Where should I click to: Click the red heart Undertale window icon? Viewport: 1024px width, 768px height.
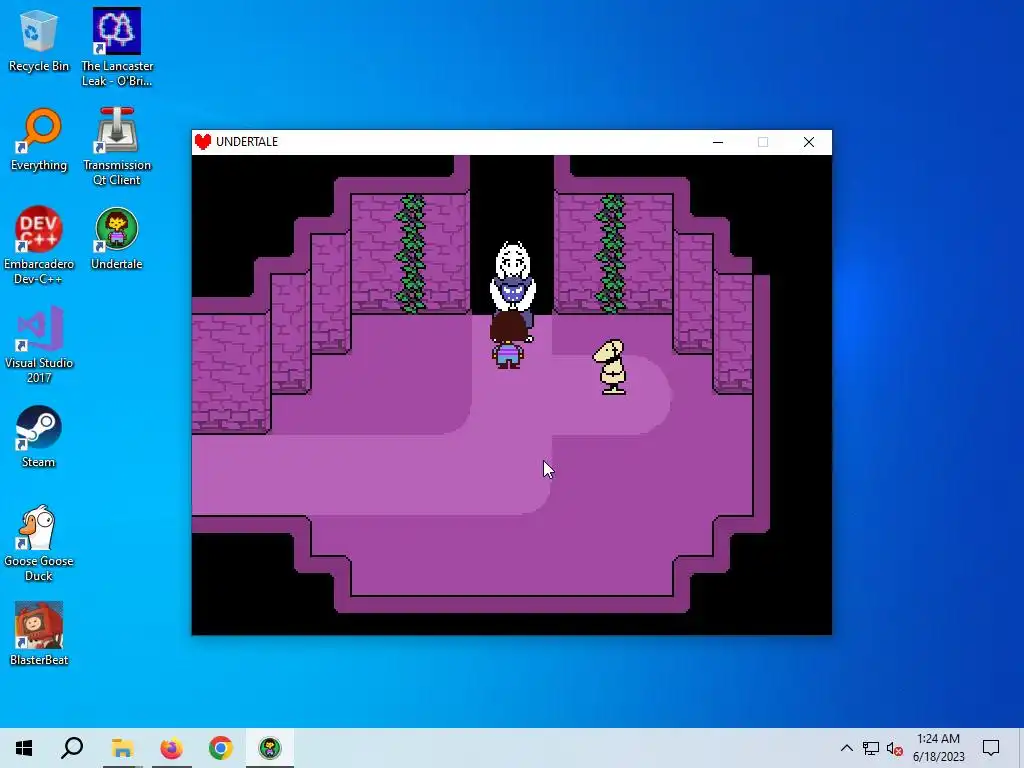203,142
